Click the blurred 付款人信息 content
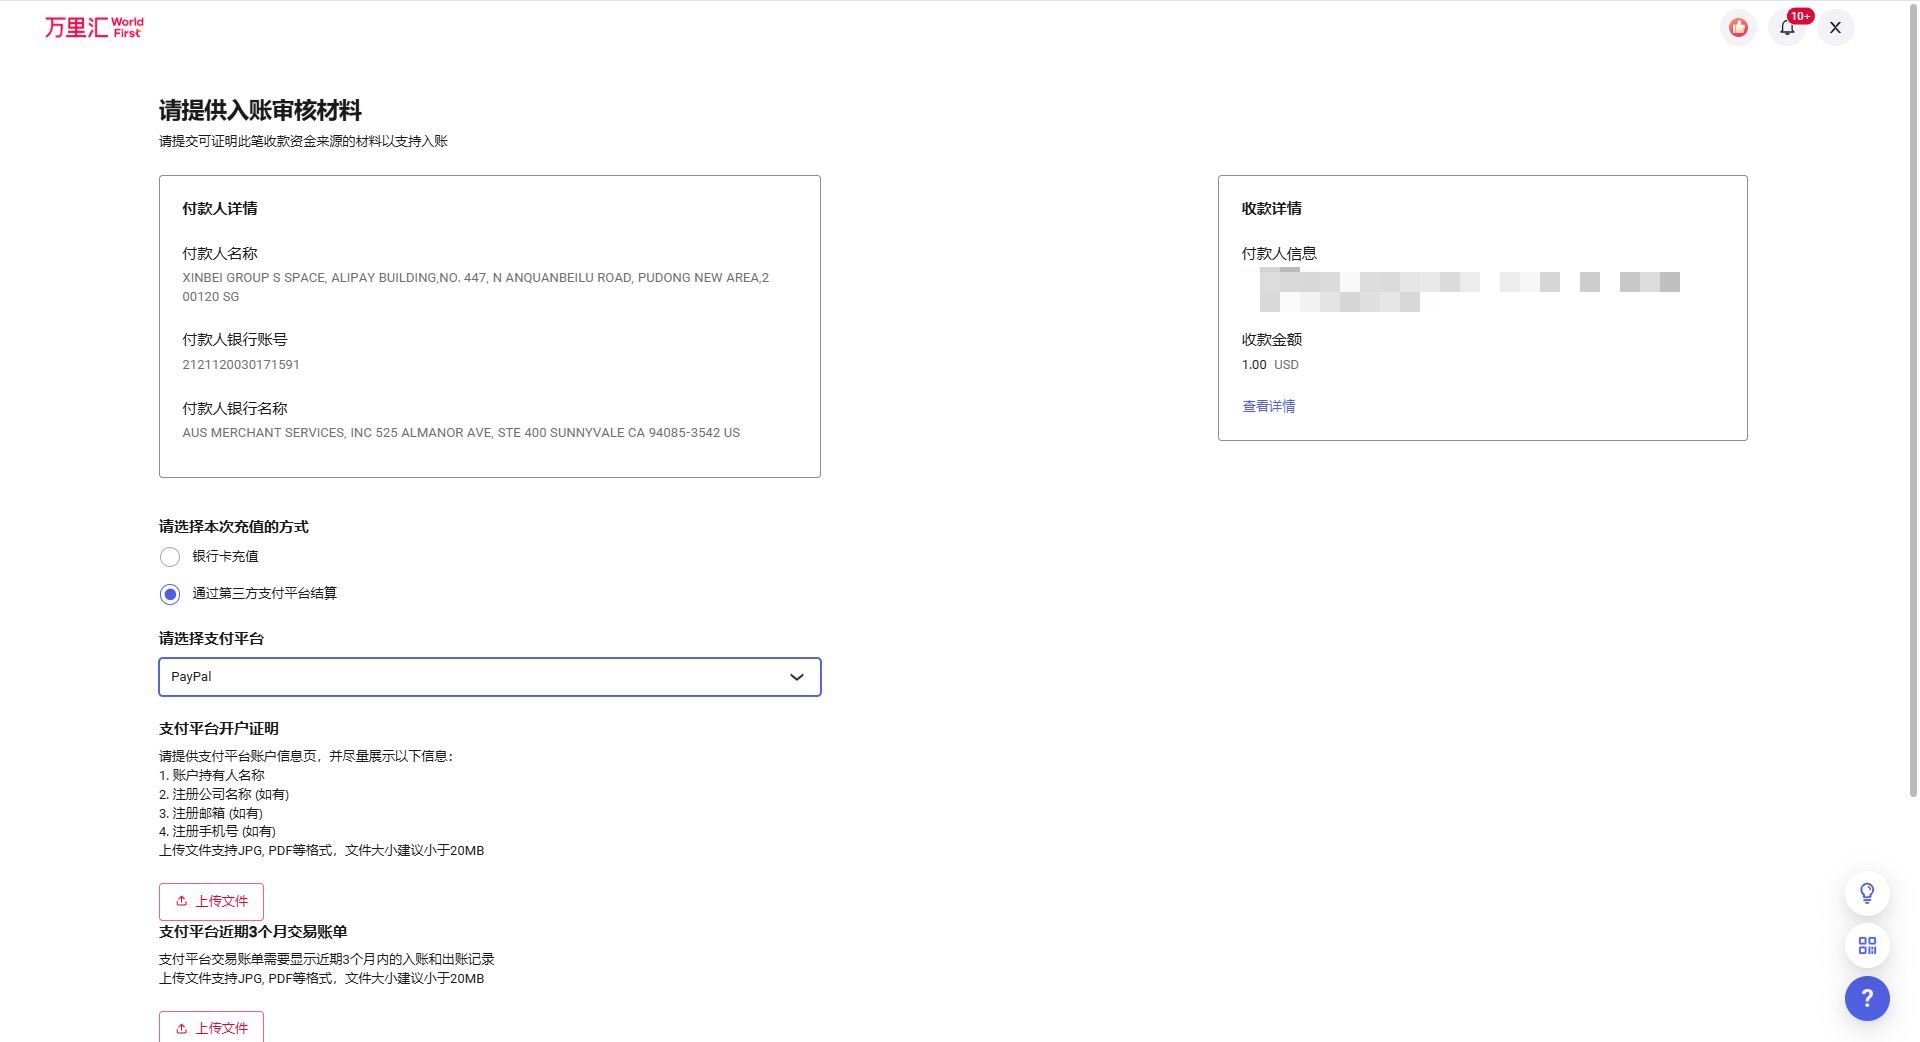 click(x=1460, y=290)
